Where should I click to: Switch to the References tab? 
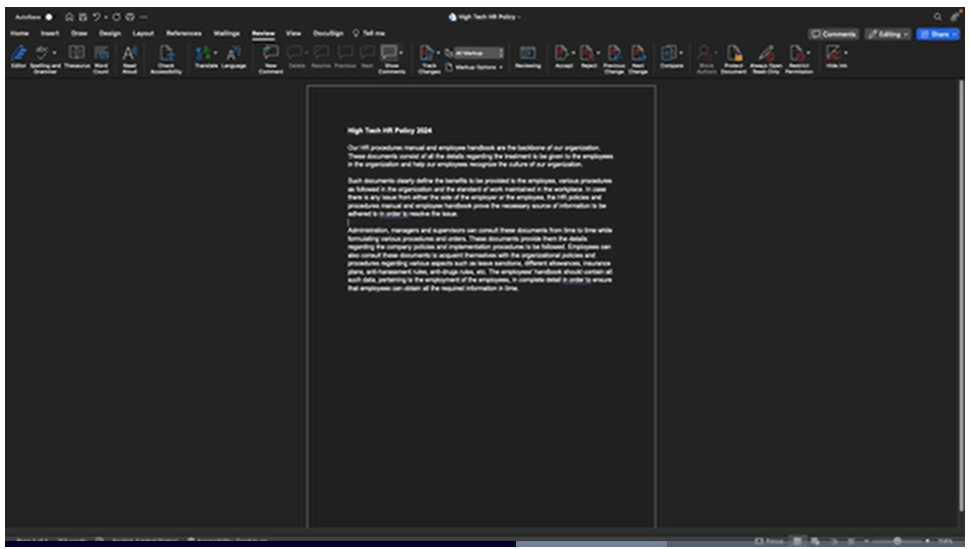coord(184,33)
